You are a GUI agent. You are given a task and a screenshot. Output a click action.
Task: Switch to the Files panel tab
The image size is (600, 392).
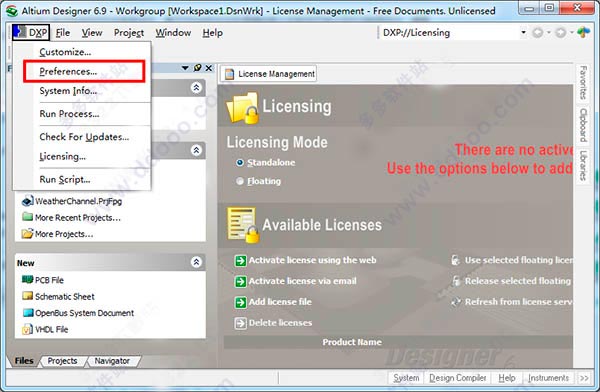point(24,361)
